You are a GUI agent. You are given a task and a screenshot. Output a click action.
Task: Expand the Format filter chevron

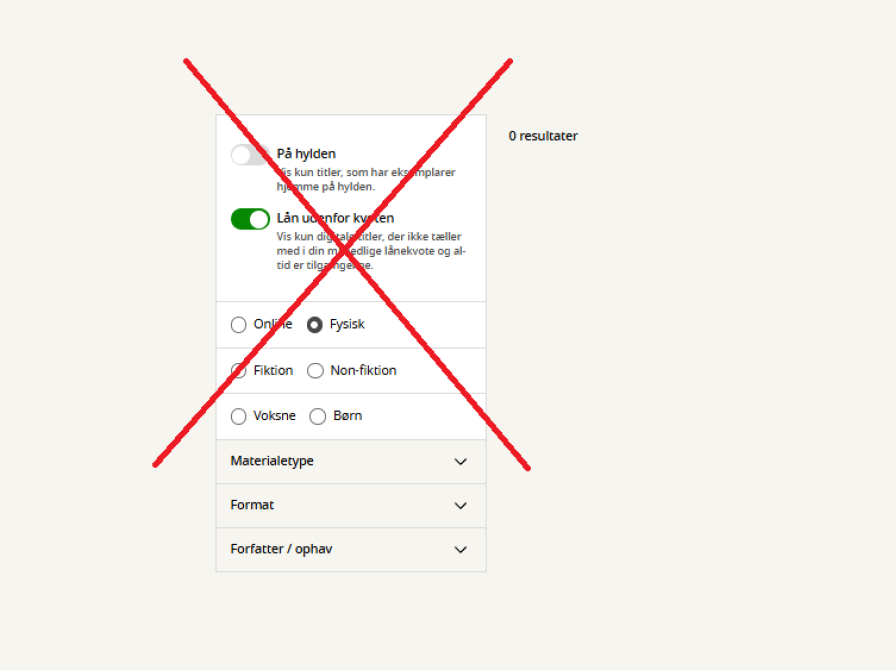461,505
